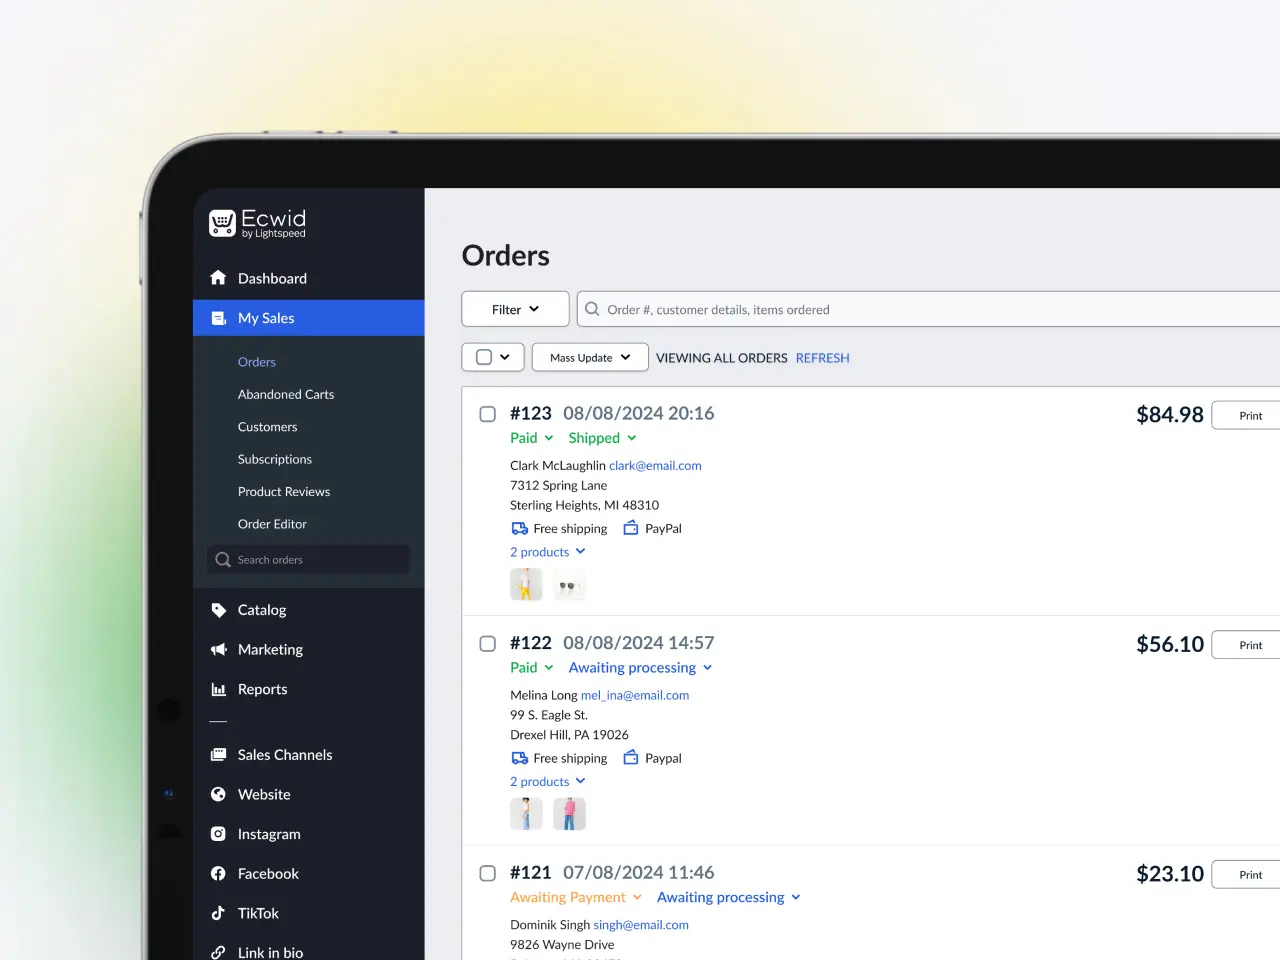Image resolution: width=1280 pixels, height=960 pixels.
Task: Open Dashboard via the home icon
Action: tap(218, 278)
